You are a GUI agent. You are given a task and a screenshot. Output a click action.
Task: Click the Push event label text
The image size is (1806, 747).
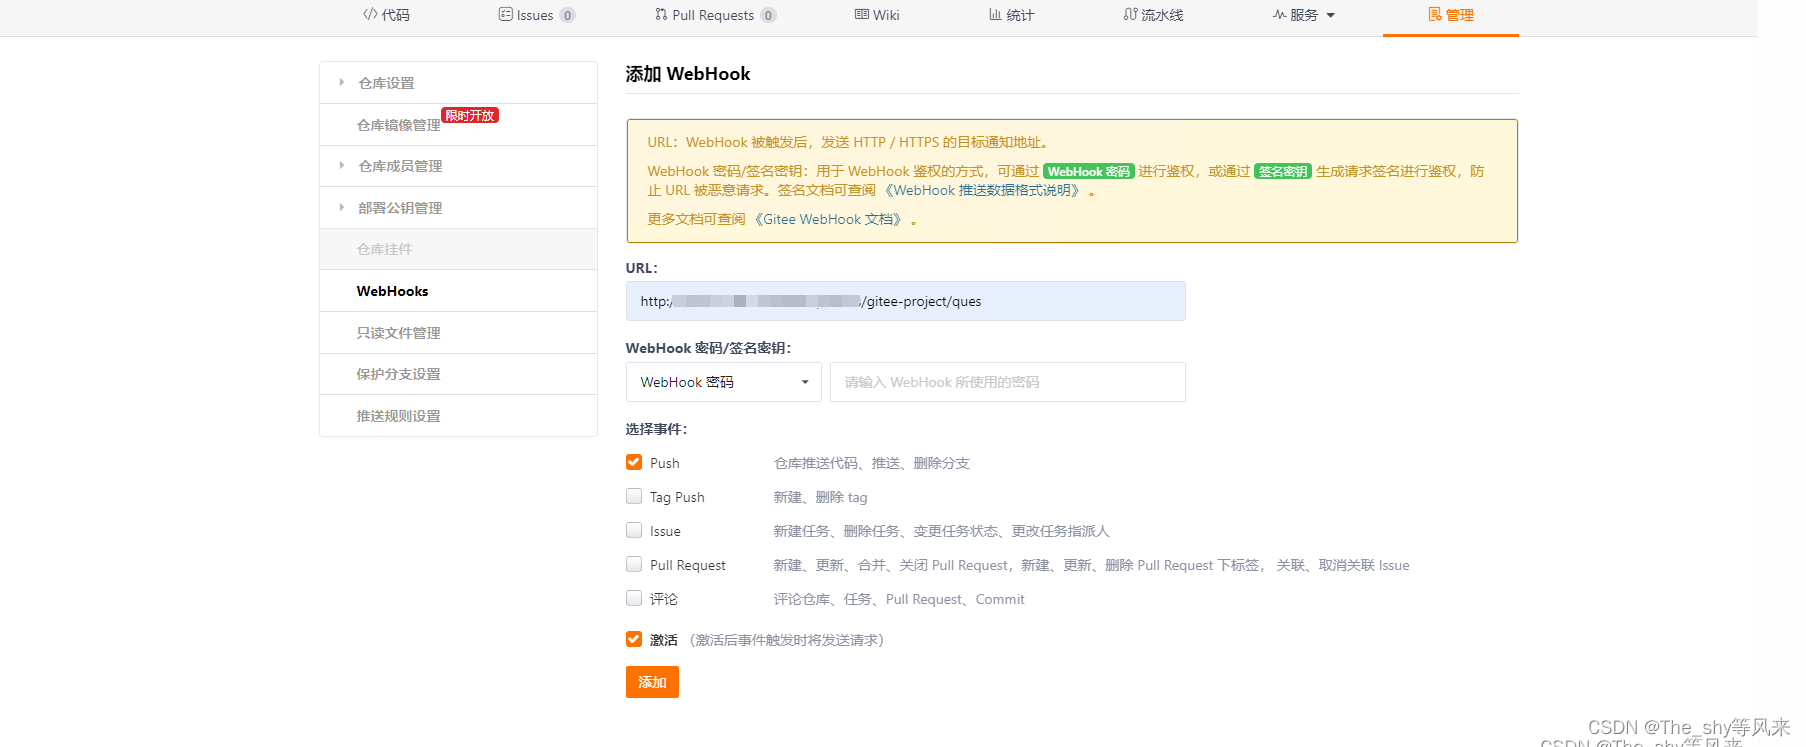click(x=665, y=463)
